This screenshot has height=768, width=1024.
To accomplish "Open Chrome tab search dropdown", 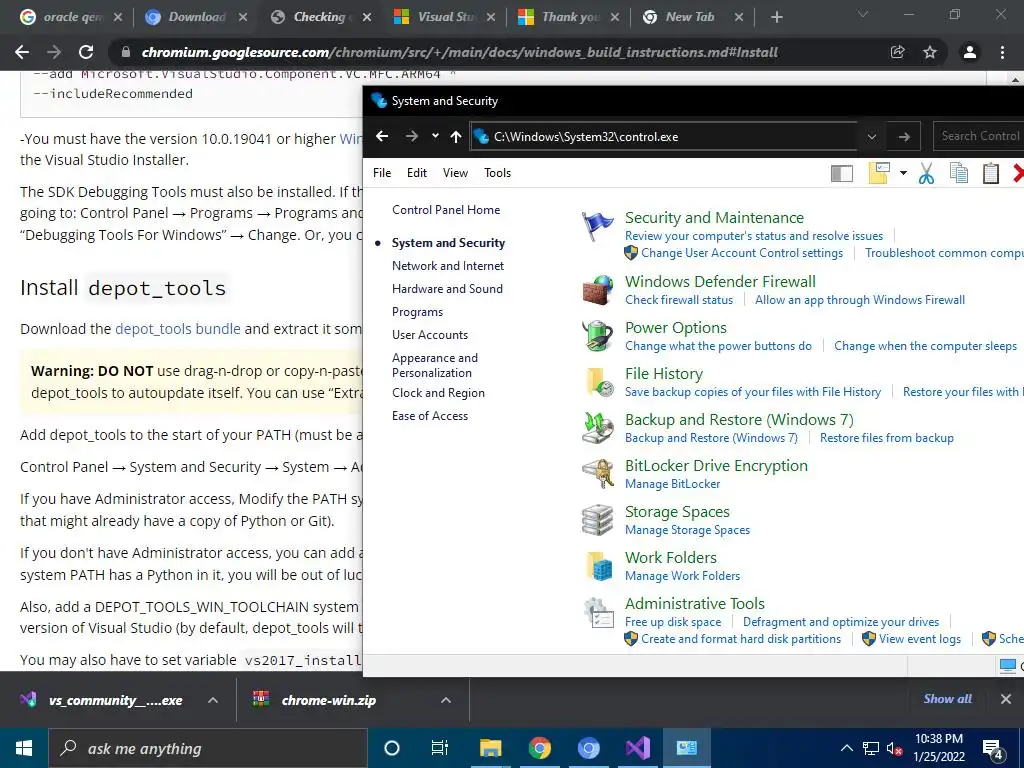I will tap(863, 14).
